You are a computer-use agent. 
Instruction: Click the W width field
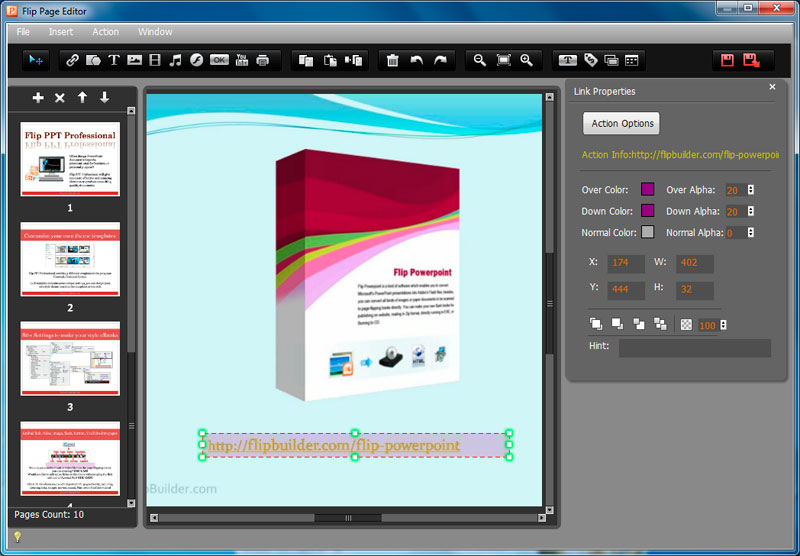(x=695, y=263)
